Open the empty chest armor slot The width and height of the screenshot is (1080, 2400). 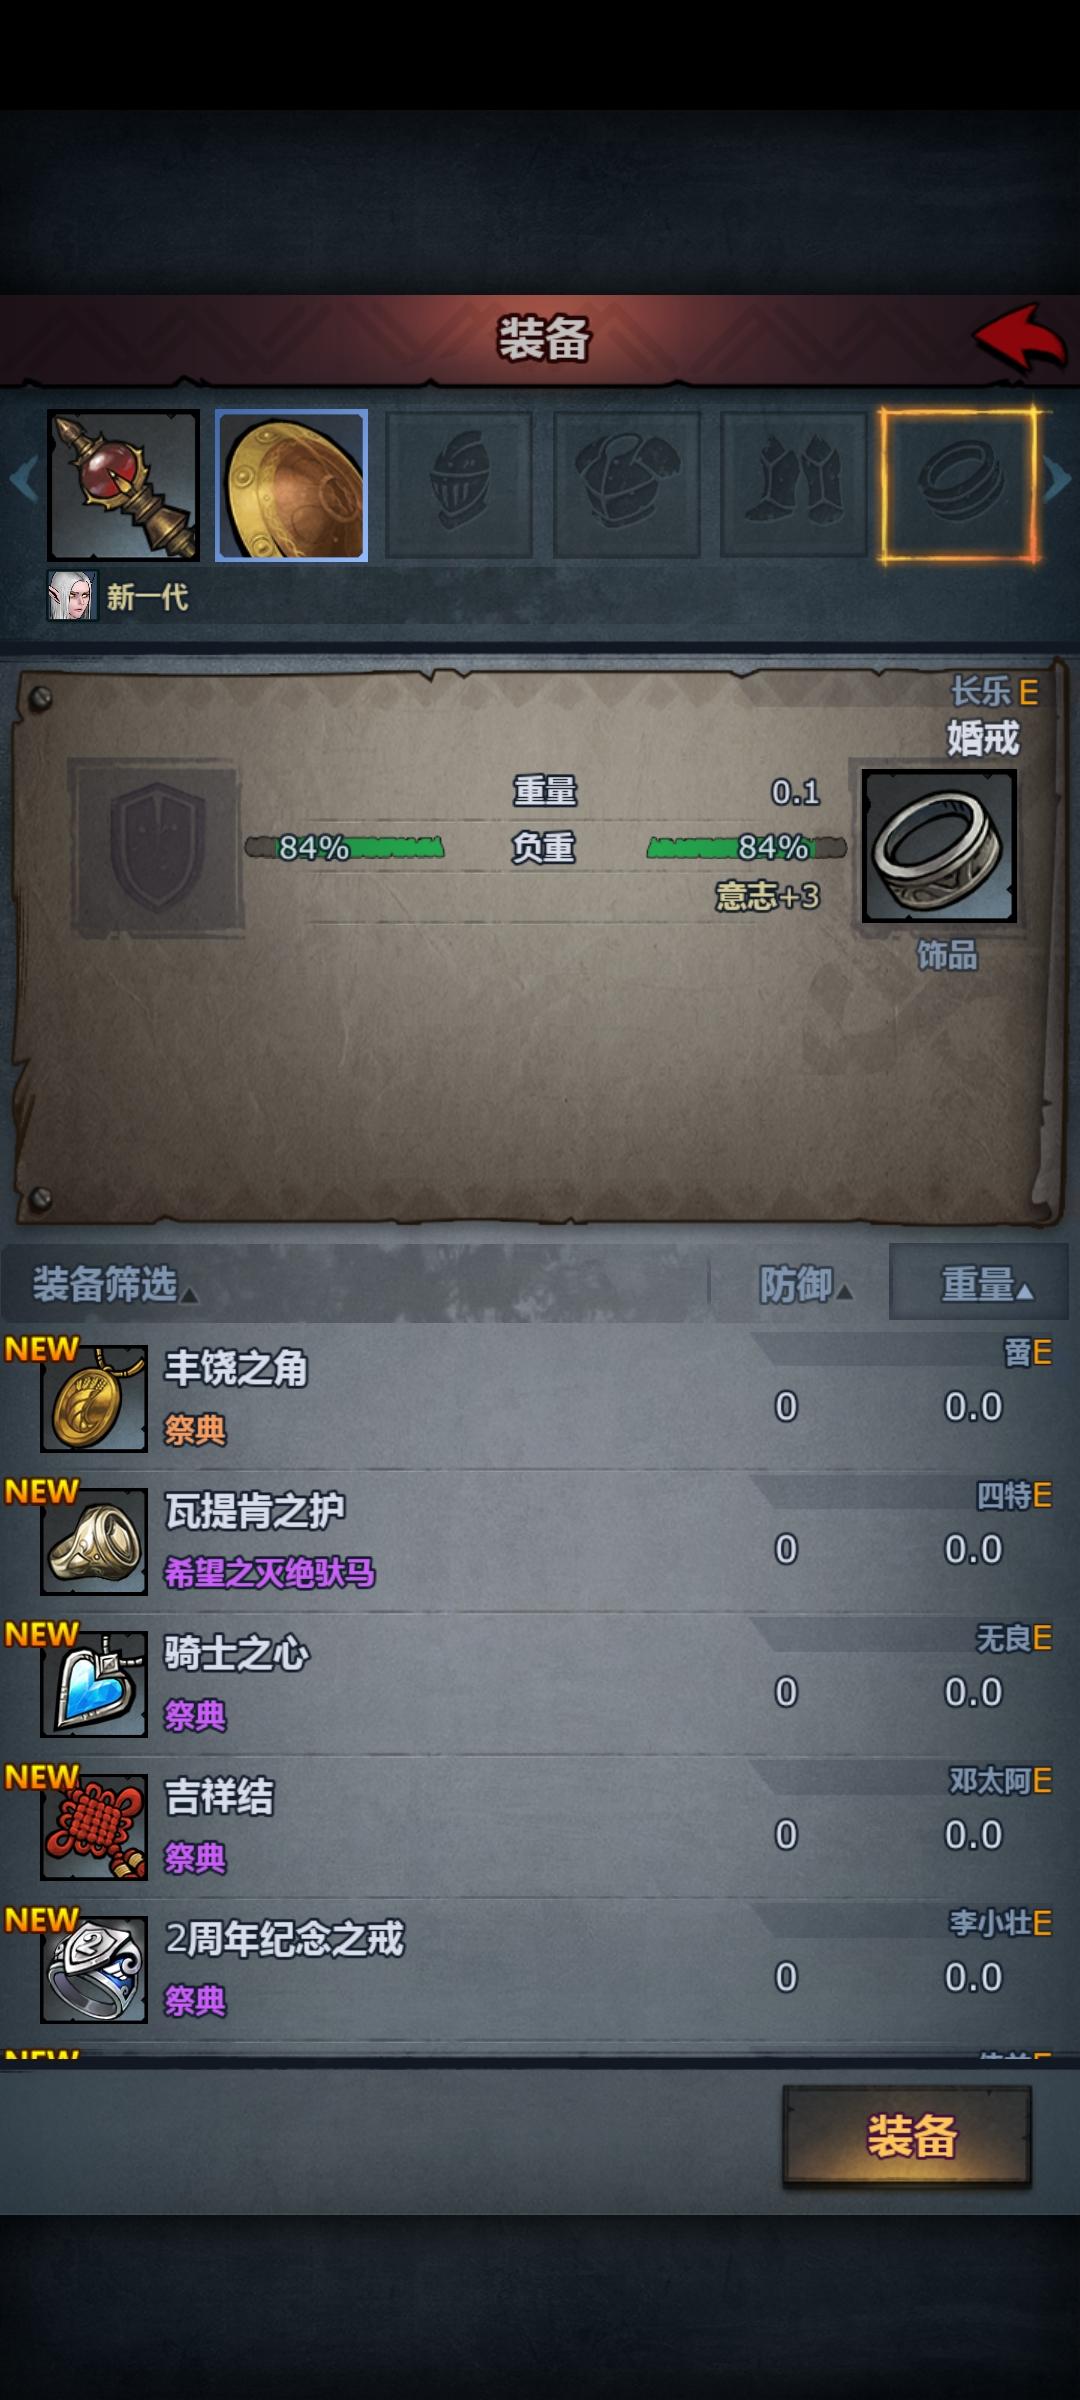coord(626,485)
